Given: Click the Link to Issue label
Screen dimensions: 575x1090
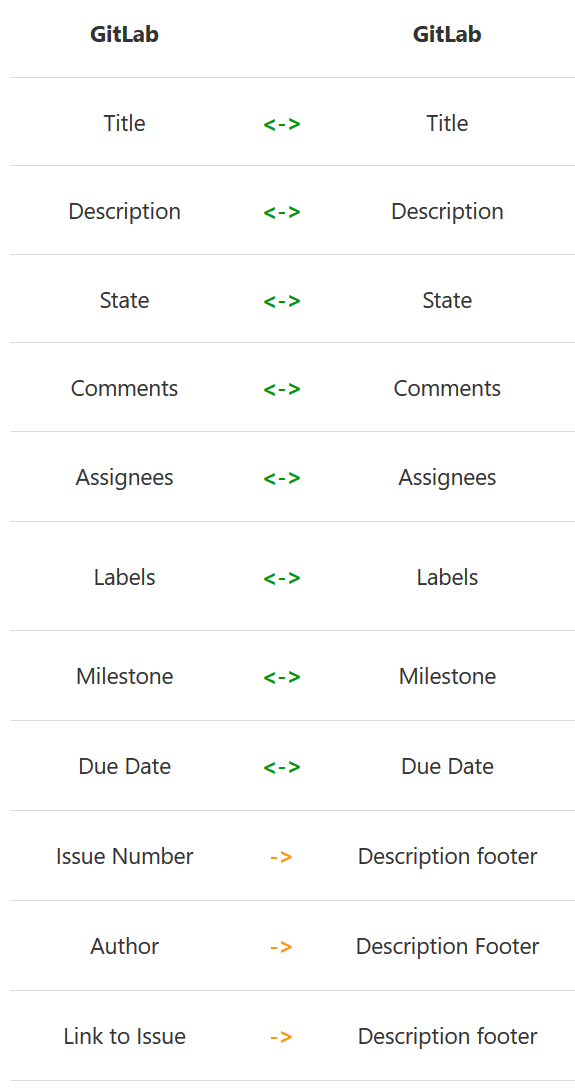Looking at the screenshot, I should click(124, 1036).
